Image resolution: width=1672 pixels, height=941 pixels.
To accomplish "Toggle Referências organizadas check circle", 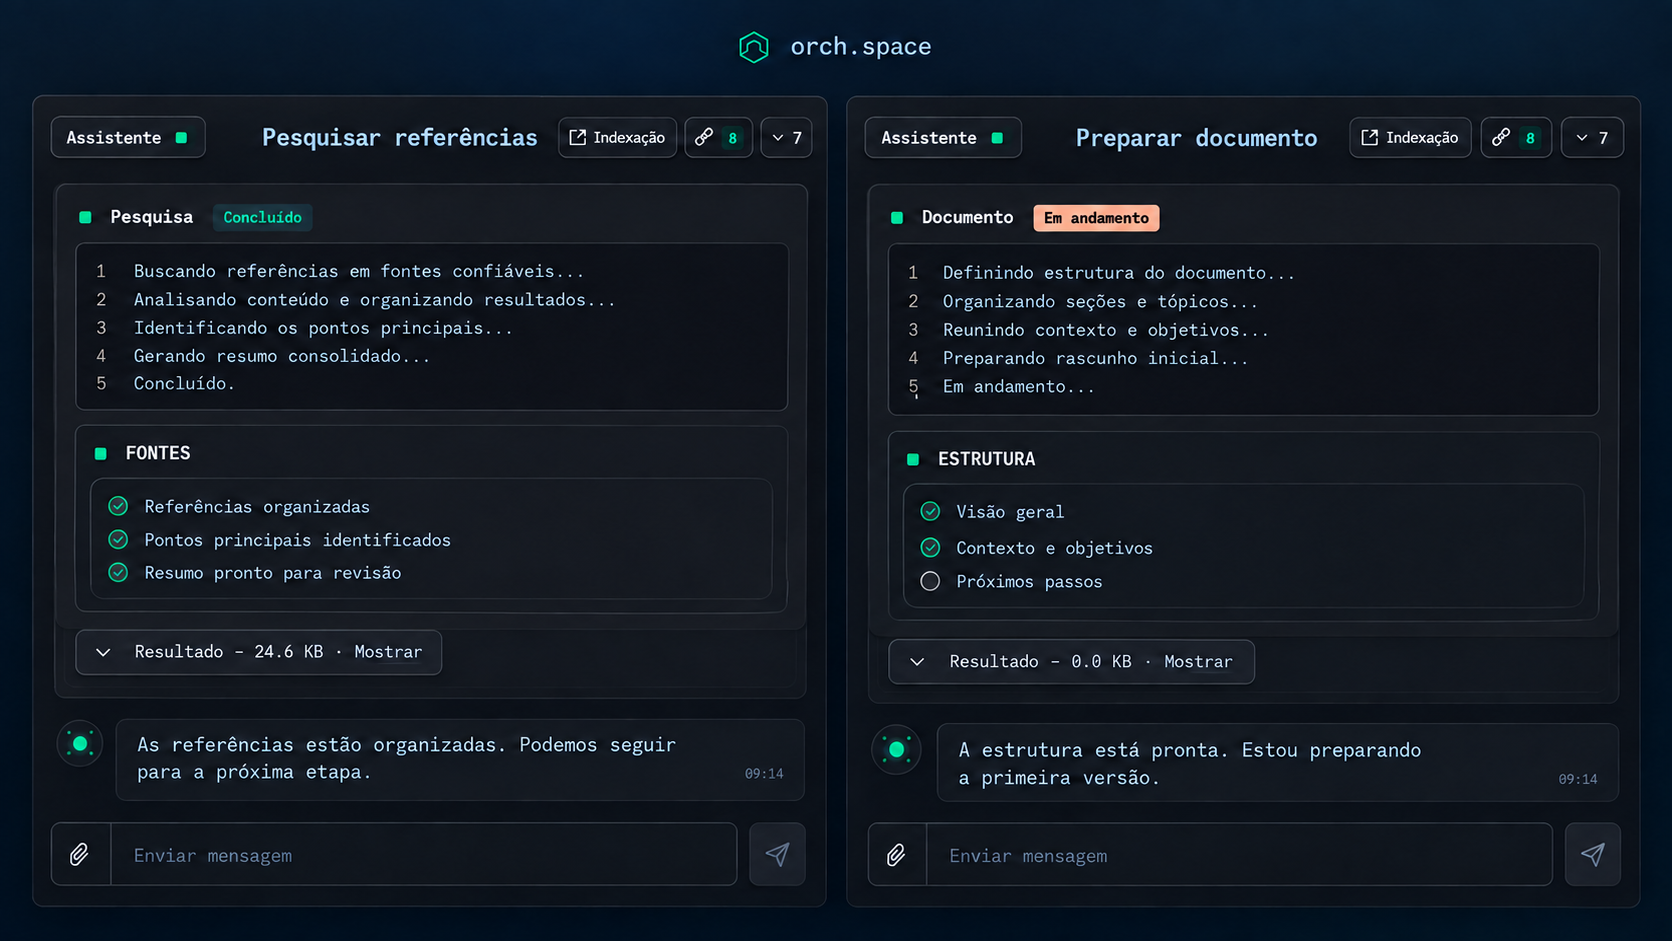I will (118, 506).
